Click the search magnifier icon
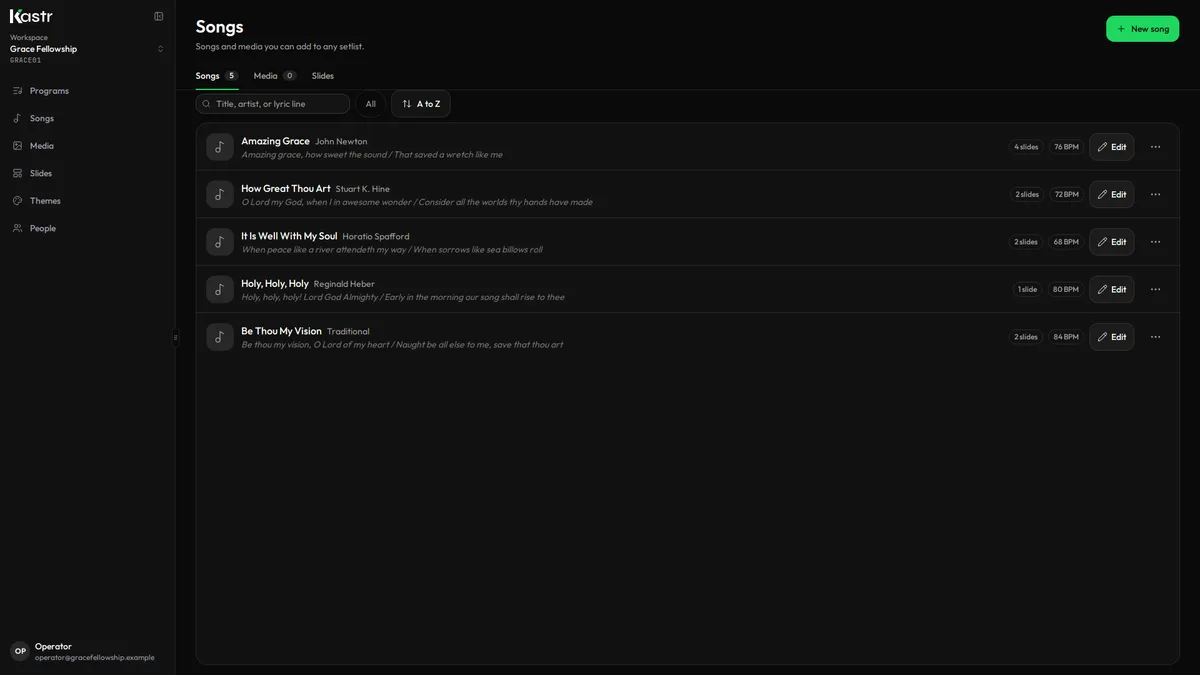This screenshot has width=1200, height=675. pyautogui.click(x=207, y=104)
